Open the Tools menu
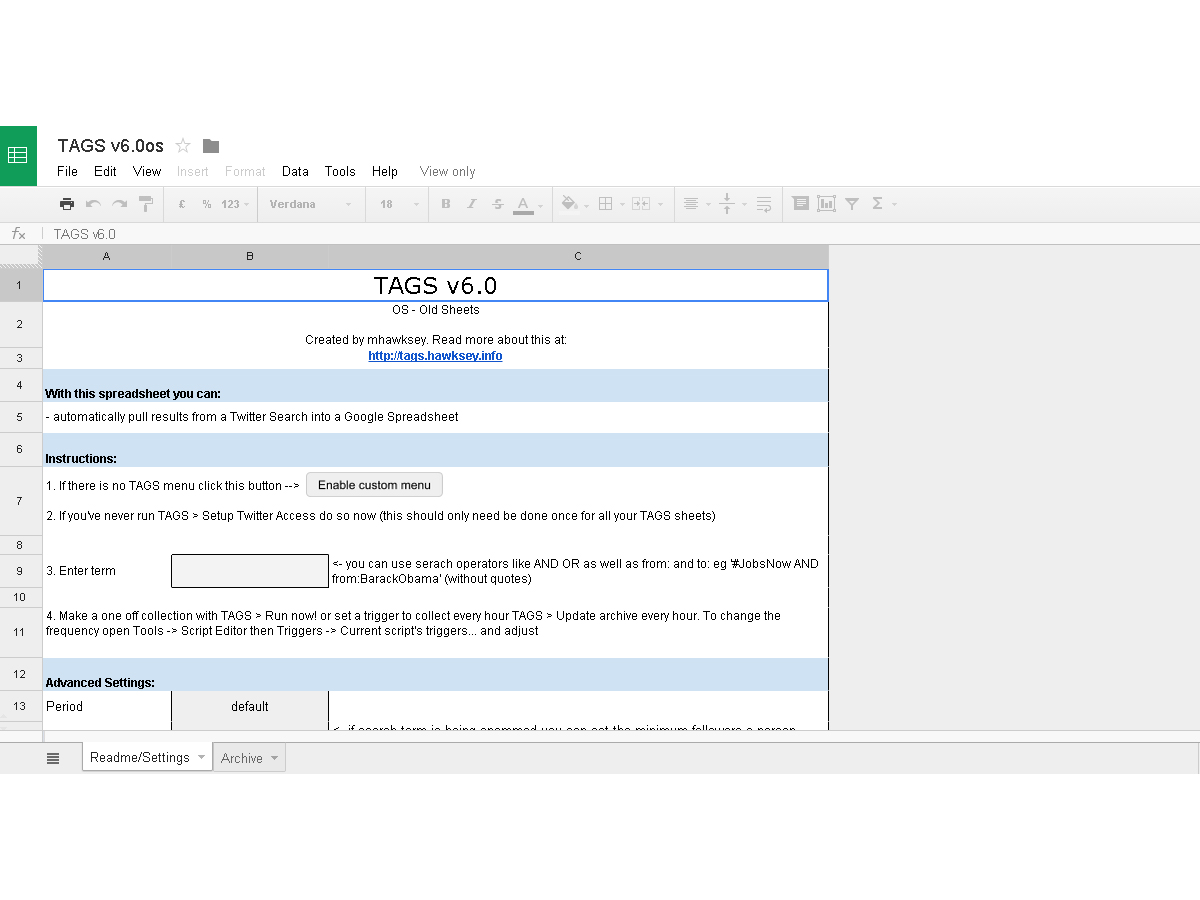The width and height of the screenshot is (1200, 900). point(340,172)
